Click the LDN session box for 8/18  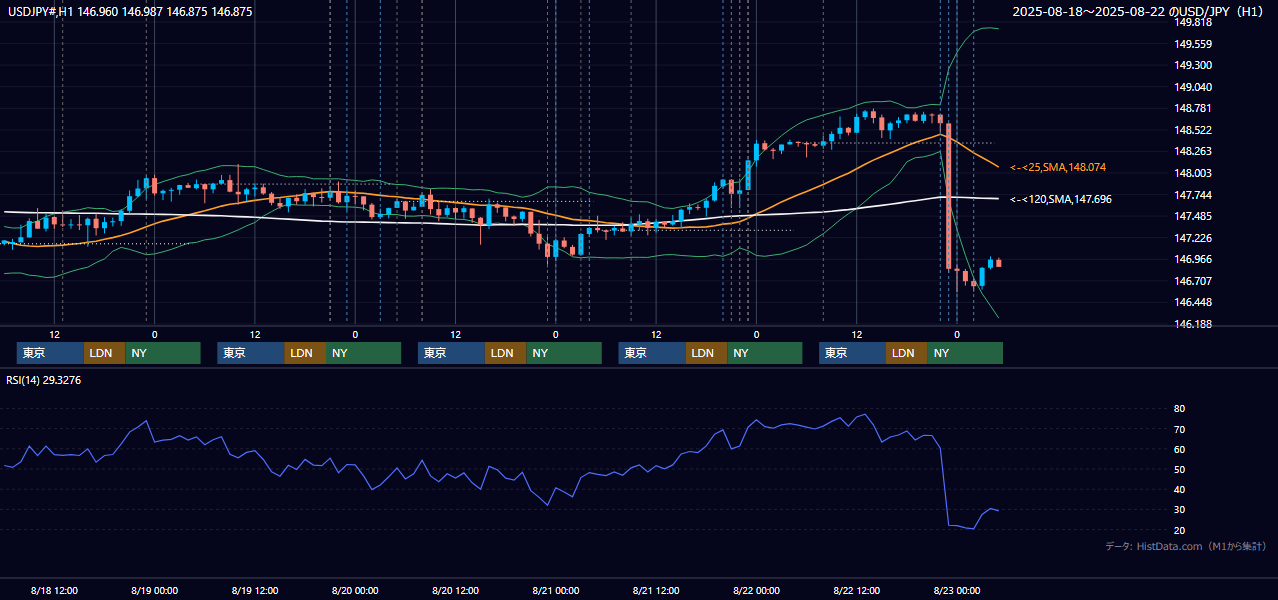(104, 353)
